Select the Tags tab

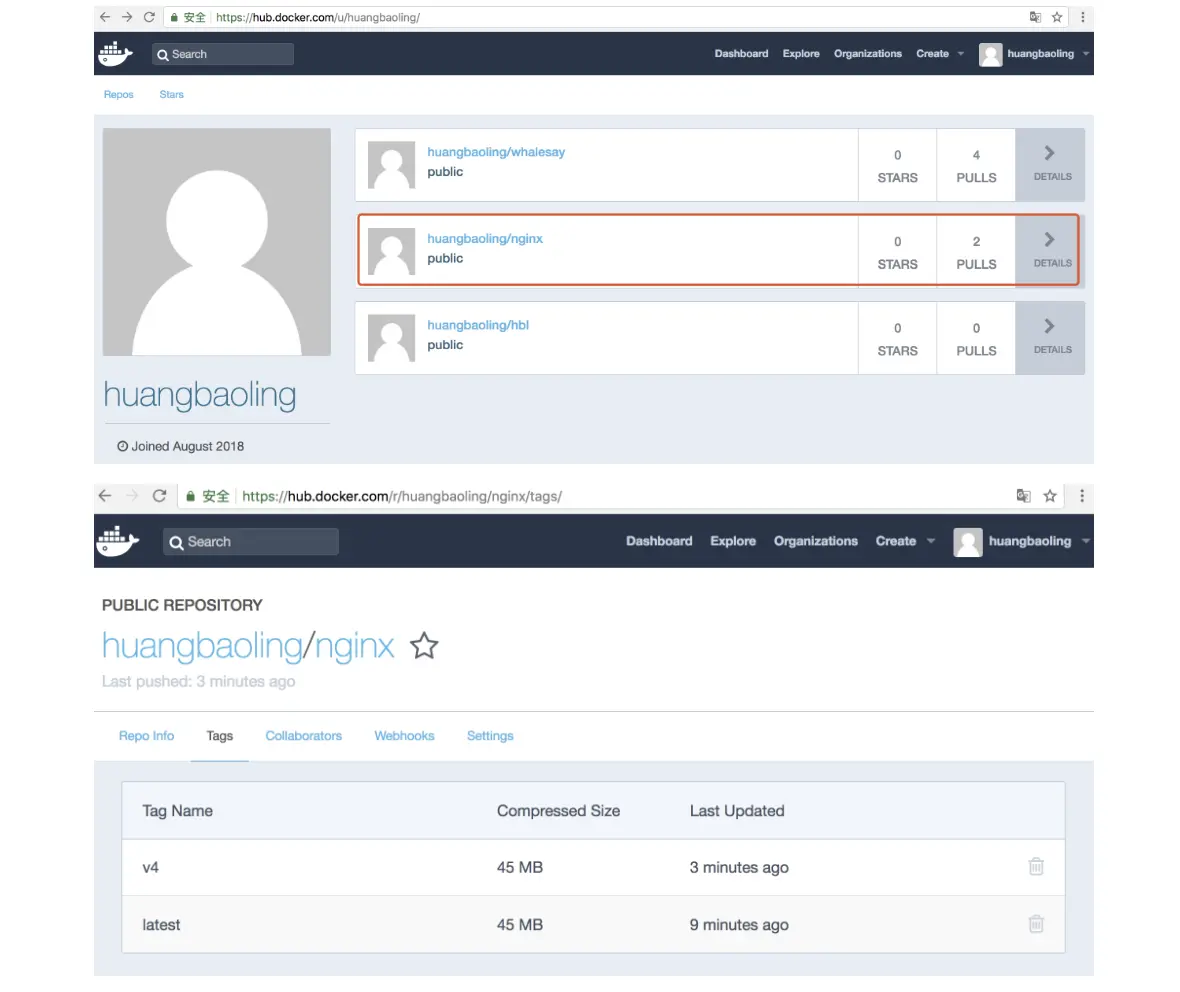tap(220, 735)
